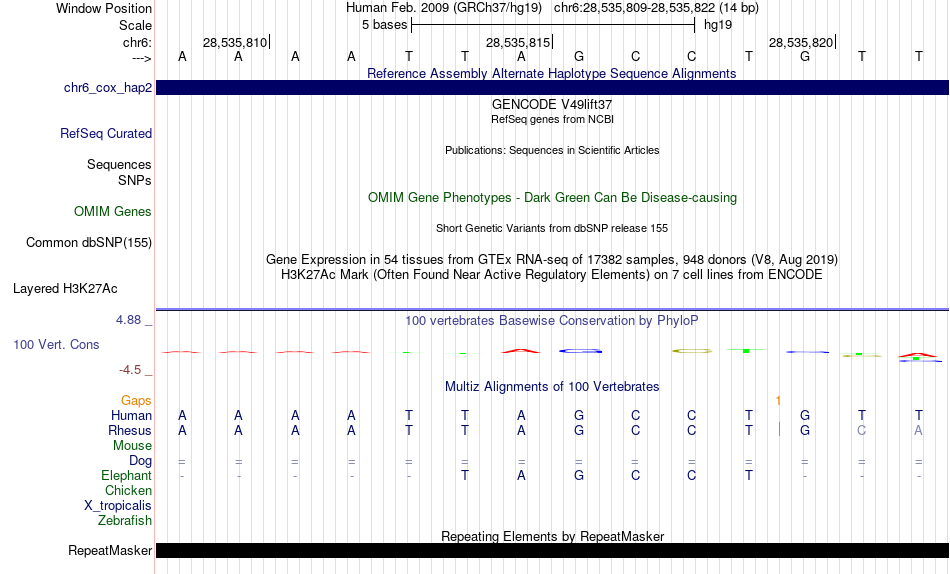This screenshot has height=574, width=950.
Task: Open Multiz Alignments of 100 Vertebrates title
Action: (x=552, y=387)
